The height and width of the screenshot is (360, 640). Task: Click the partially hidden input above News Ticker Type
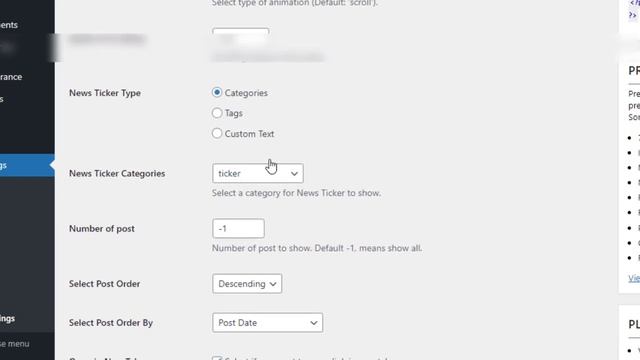(x=240, y=37)
